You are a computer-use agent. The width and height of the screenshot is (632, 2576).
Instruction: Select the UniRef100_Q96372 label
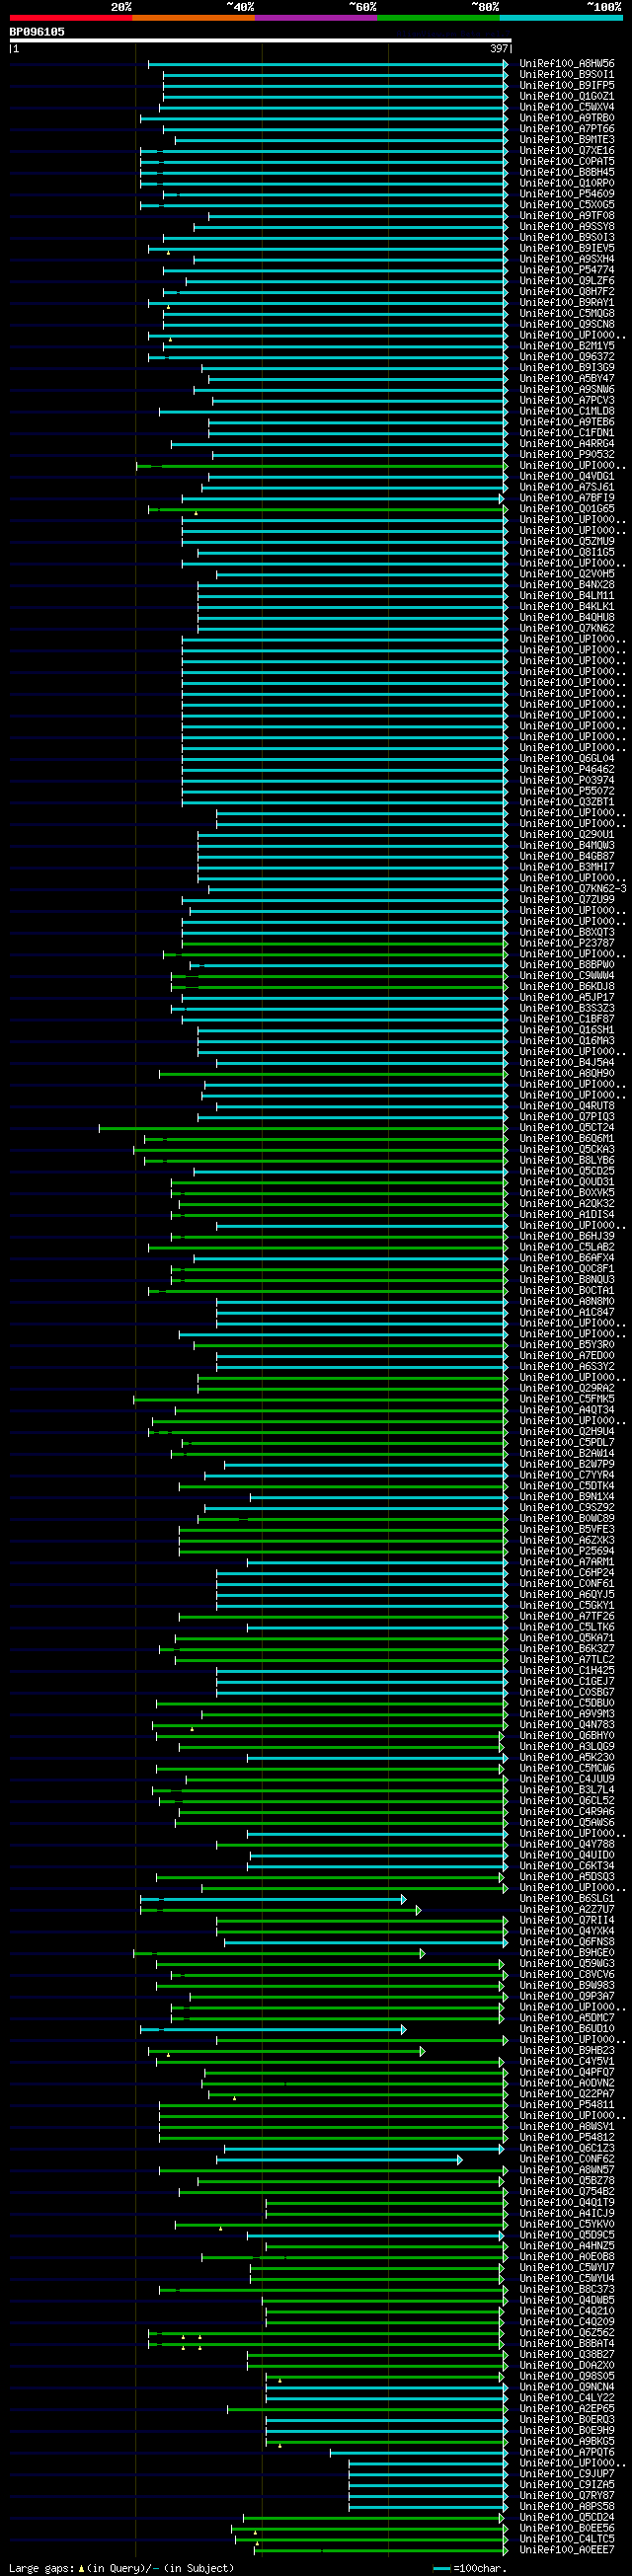click(567, 357)
